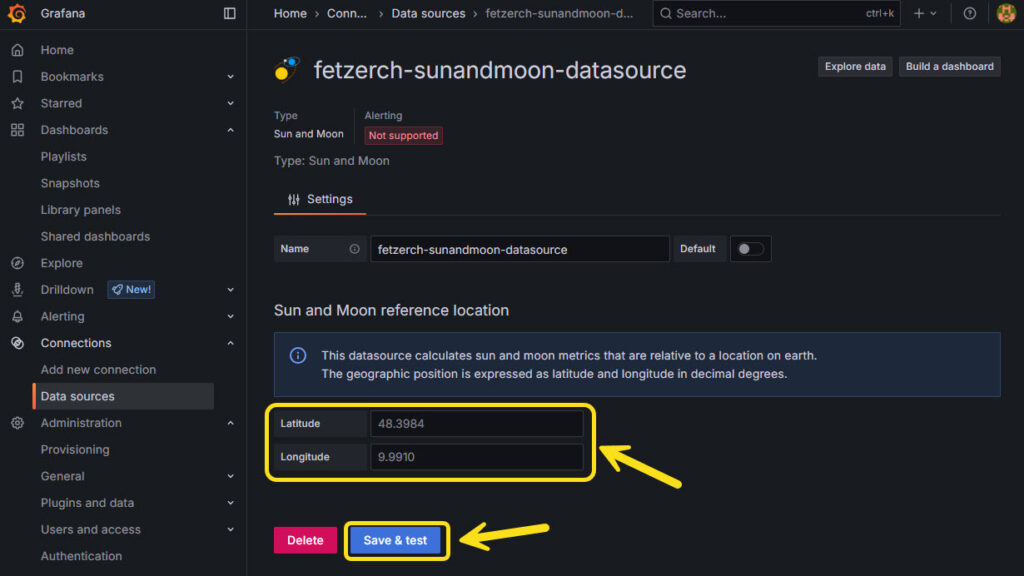Expand the Plugins and data chevron
Image resolution: width=1024 pixels, height=576 pixels.
[231, 503]
